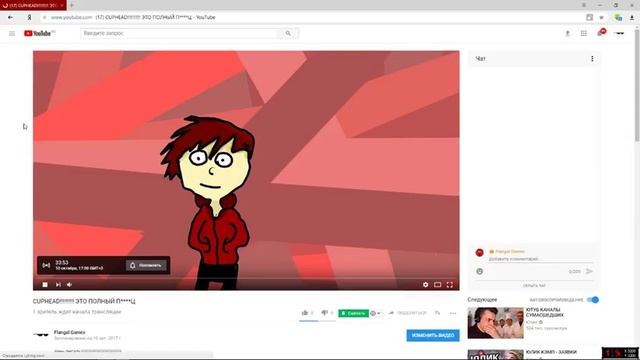Click the video title text 'CUPHEAD'
This screenshot has height=360, width=640.
[x=84, y=301]
